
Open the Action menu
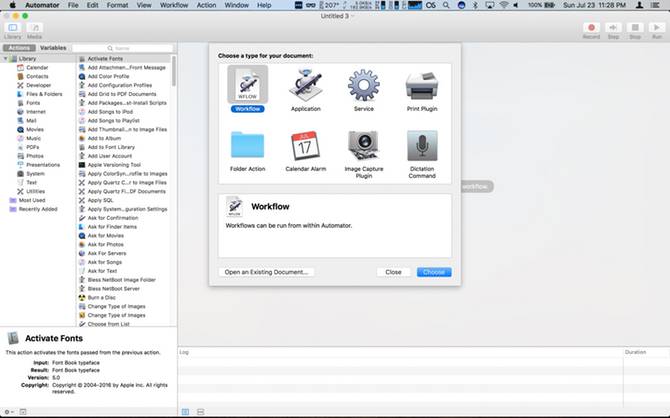[x=206, y=5]
